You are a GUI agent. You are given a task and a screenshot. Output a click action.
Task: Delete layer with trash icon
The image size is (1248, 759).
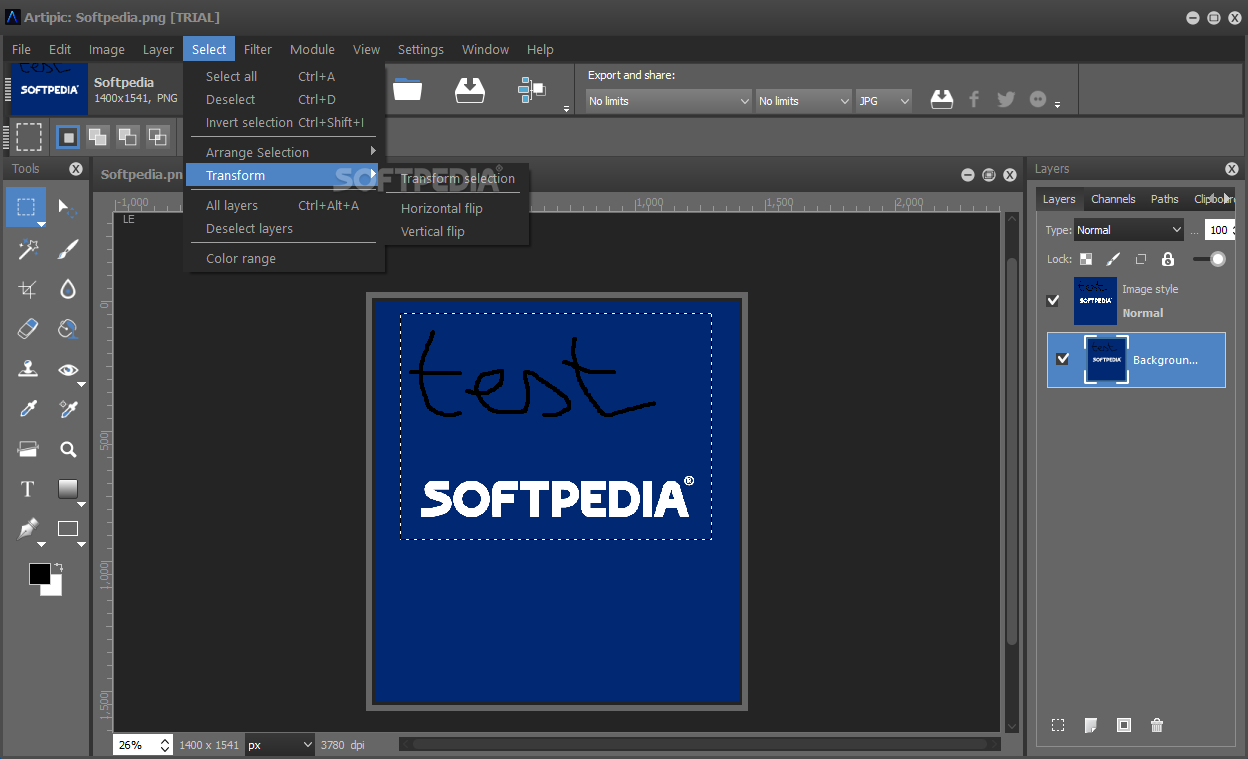coord(1157,725)
